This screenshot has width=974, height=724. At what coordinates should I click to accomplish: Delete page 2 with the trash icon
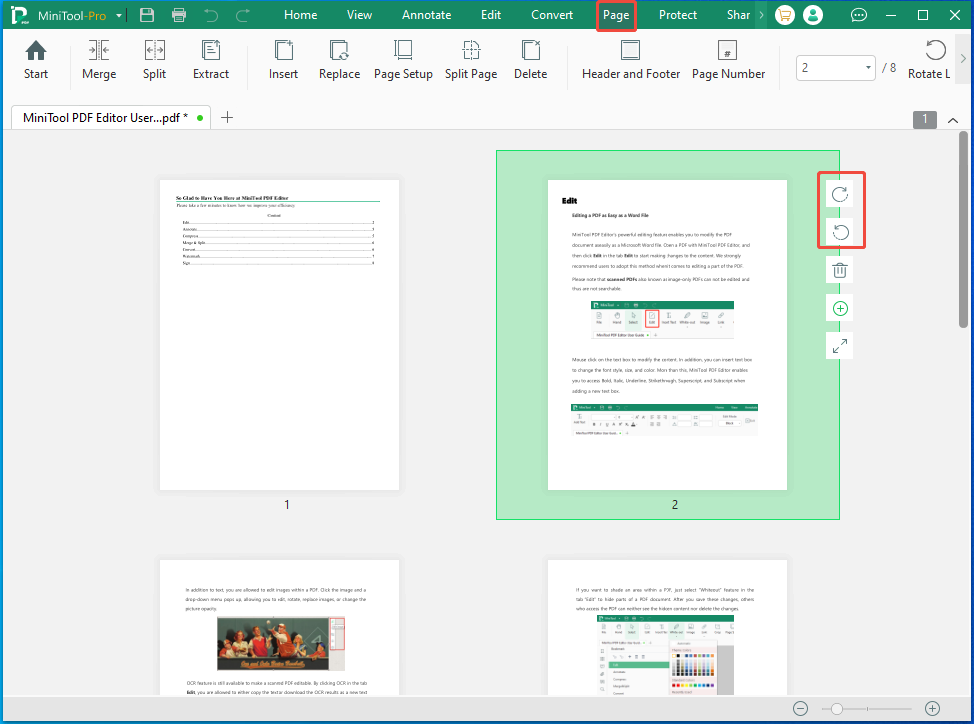pos(840,270)
